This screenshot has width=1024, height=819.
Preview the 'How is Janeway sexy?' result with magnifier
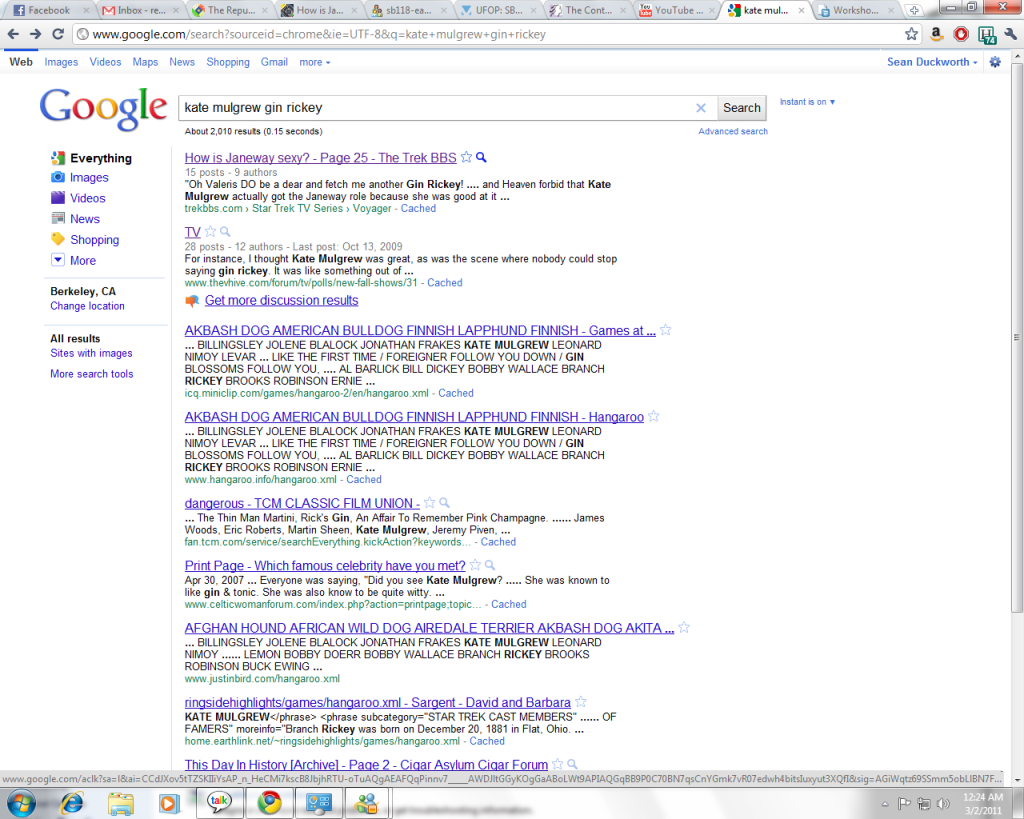481,157
